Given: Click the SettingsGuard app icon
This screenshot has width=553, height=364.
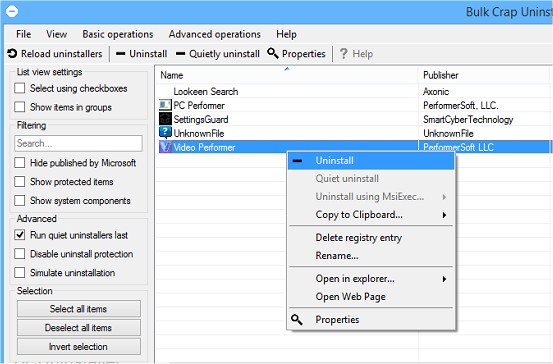Looking at the screenshot, I should pyautogui.click(x=165, y=119).
